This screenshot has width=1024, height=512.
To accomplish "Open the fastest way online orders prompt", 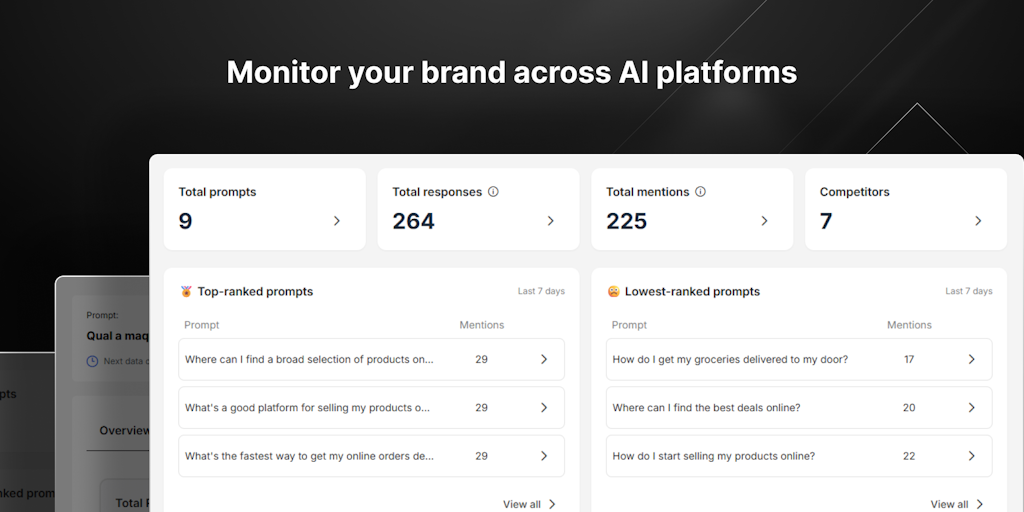I will (309, 456).
